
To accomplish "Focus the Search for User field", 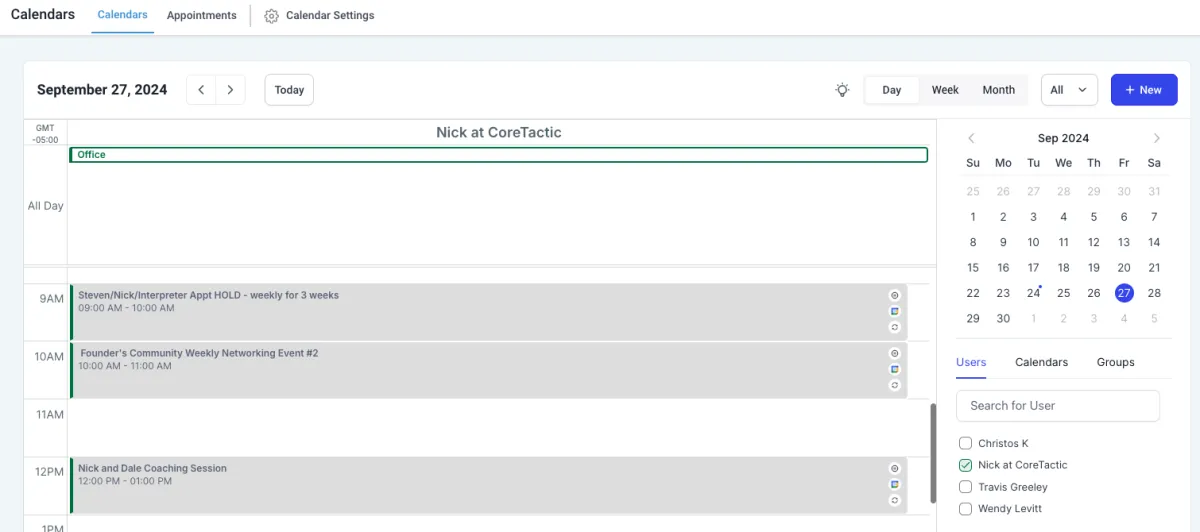I will 1058,405.
